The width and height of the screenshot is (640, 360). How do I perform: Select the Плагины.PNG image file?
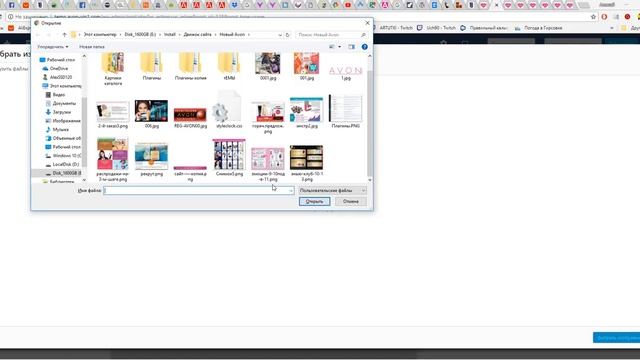[345, 111]
